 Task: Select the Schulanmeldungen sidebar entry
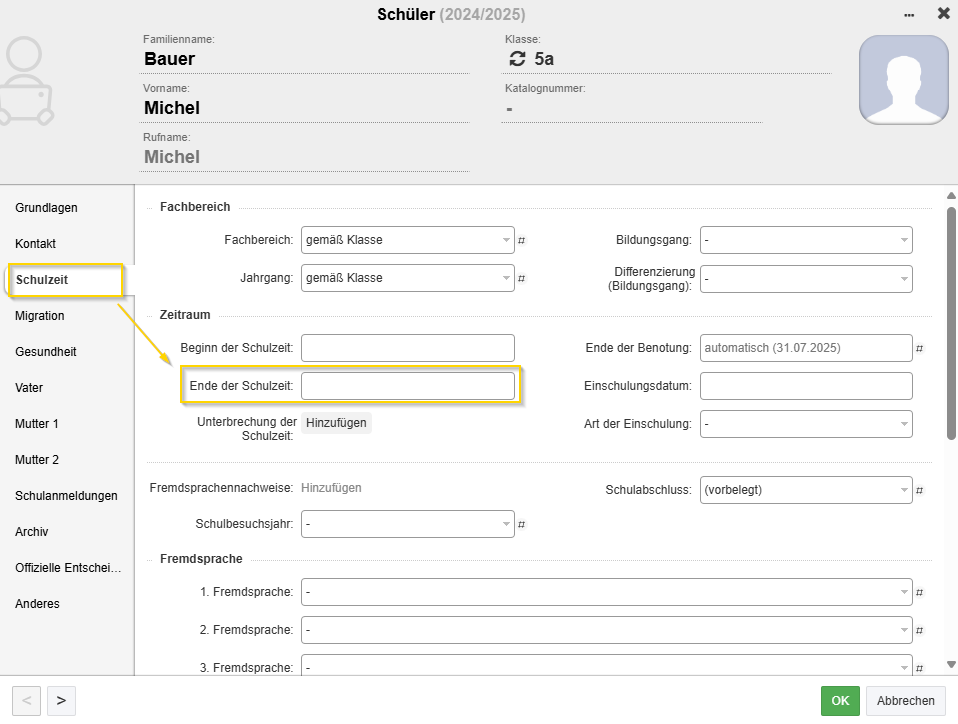pyautogui.click(x=66, y=496)
